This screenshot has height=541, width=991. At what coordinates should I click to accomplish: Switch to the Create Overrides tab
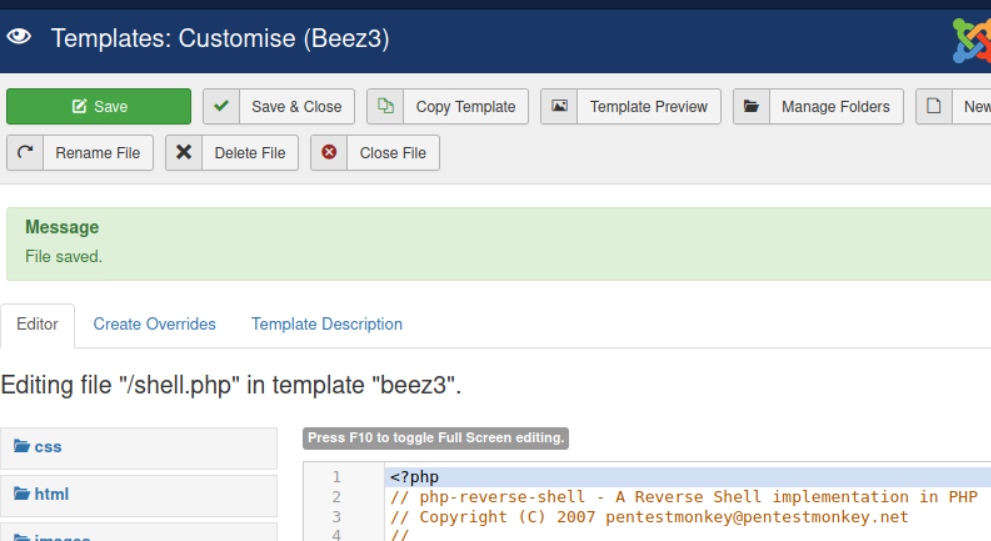click(154, 324)
